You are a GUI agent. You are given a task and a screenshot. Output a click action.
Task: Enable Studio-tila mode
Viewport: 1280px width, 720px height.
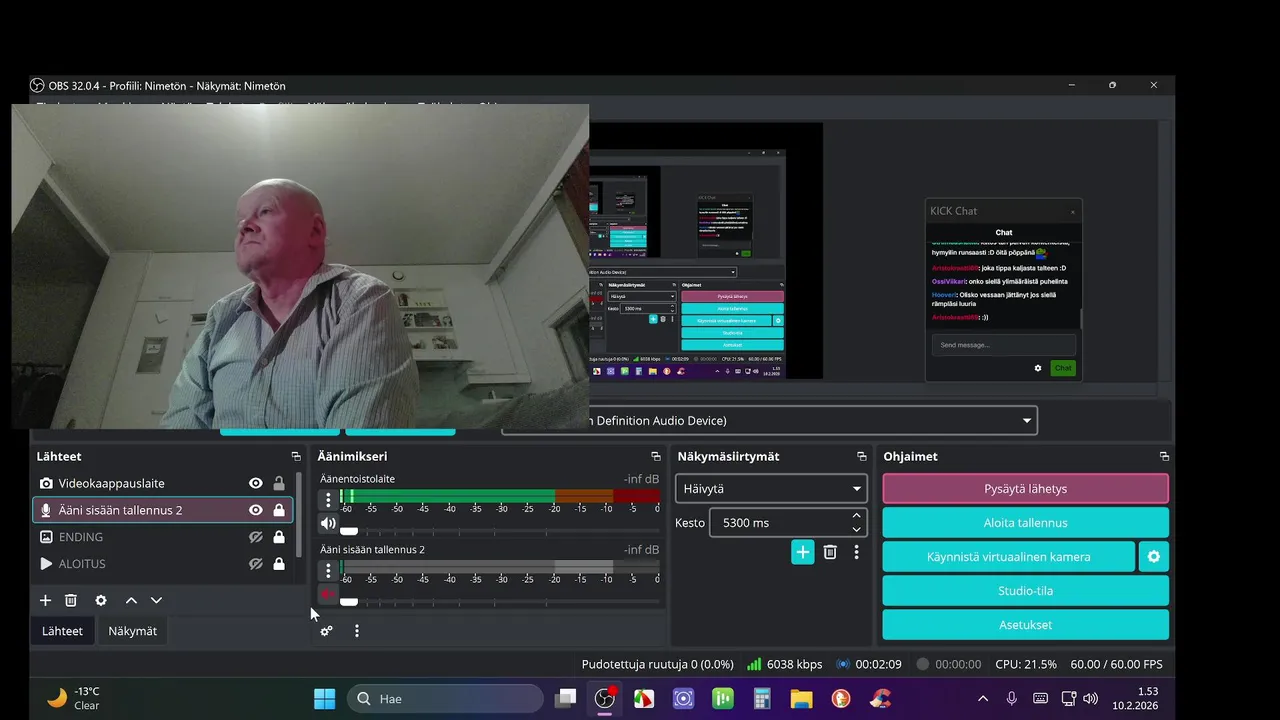[x=1025, y=590]
